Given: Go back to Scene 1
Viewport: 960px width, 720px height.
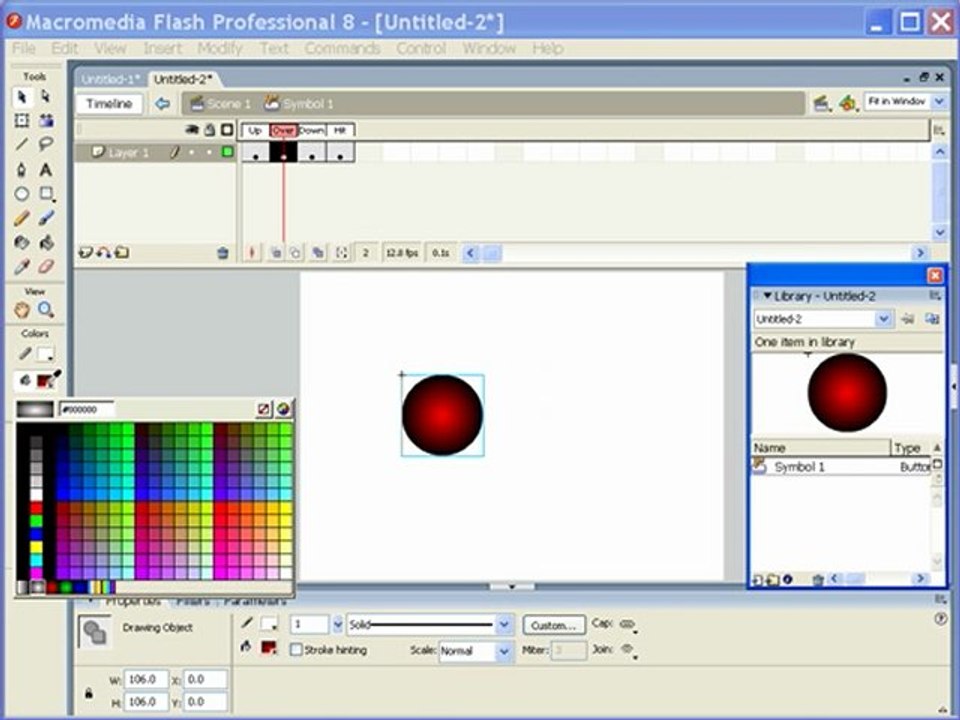Looking at the screenshot, I should coord(220,103).
